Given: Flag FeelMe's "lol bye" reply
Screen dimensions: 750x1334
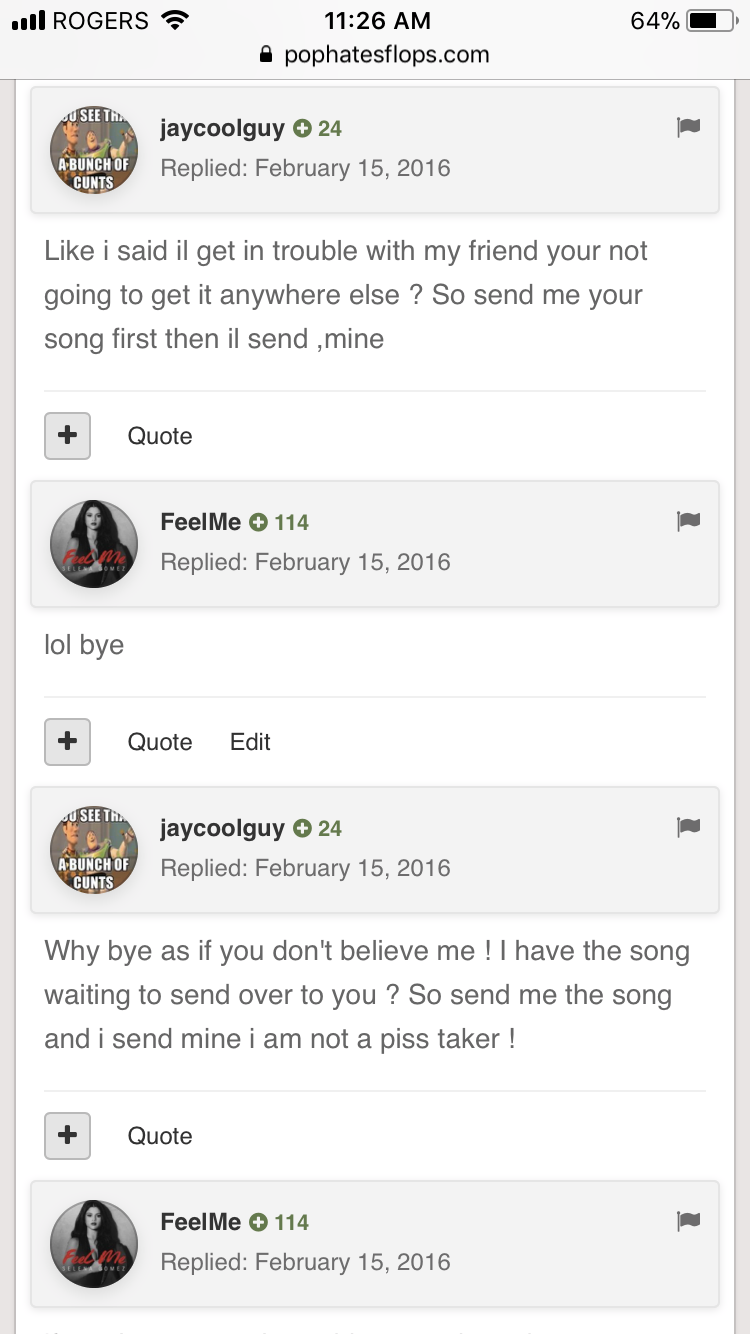Looking at the screenshot, I should [688, 521].
